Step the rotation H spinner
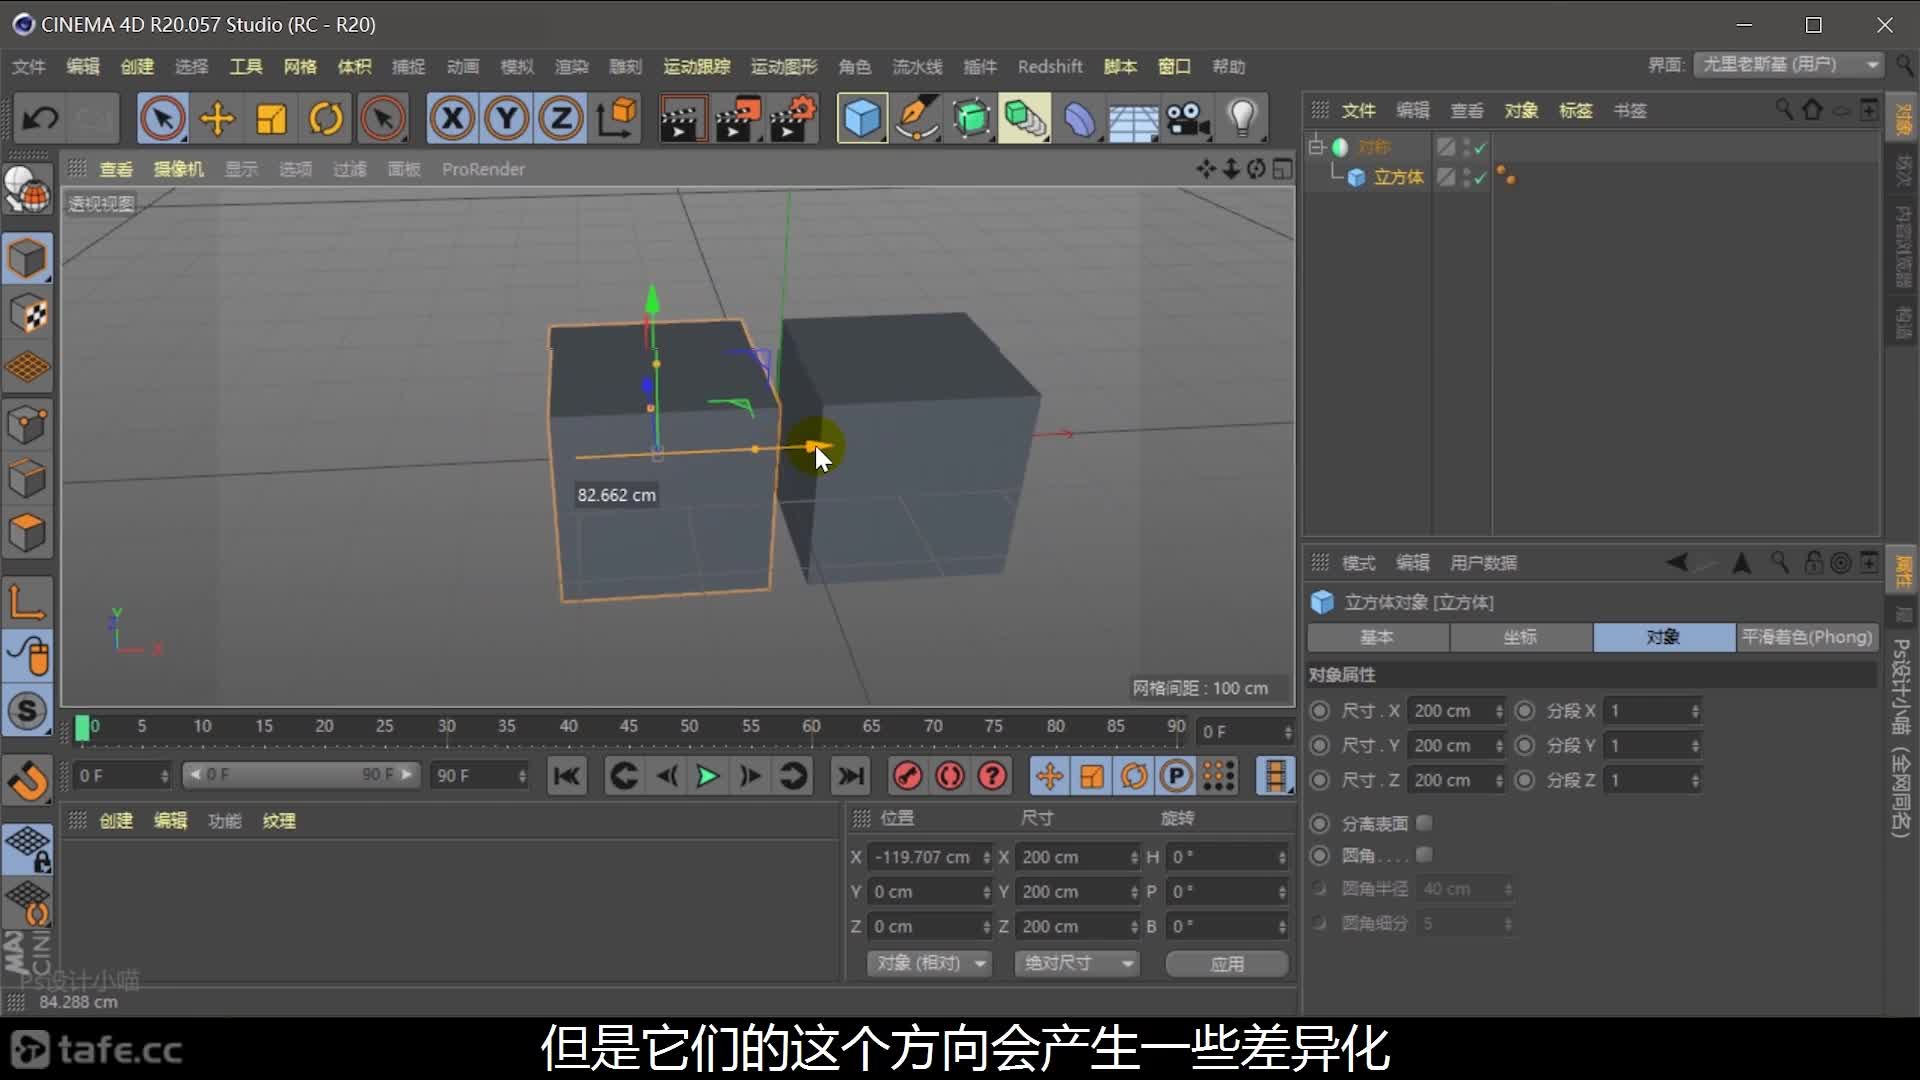This screenshot has height=1080, width=1920. 1282,857
